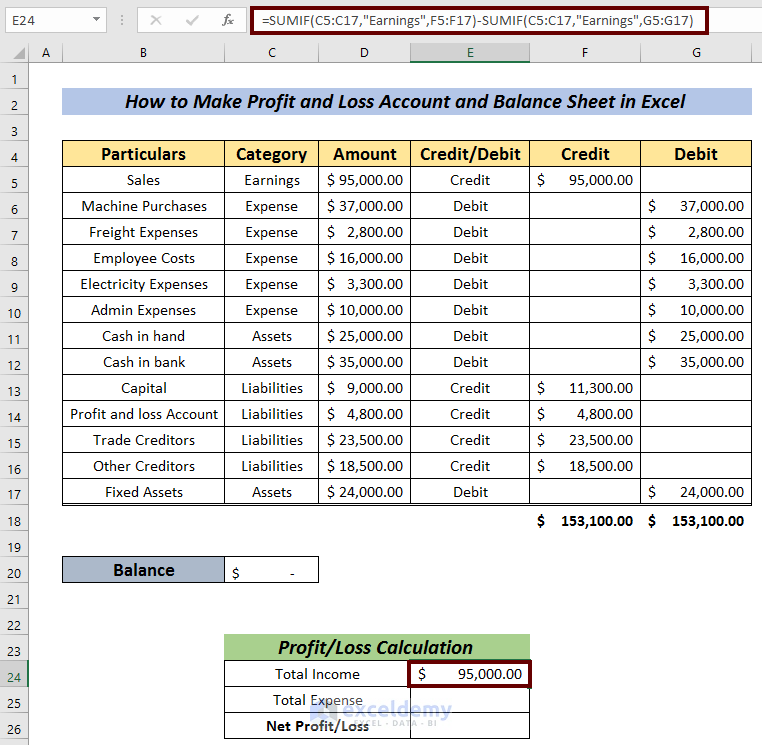This screenshot has height=745, width=762.
Task: Click the Enter checkmark formula bar icon
Action: point(192,20)
